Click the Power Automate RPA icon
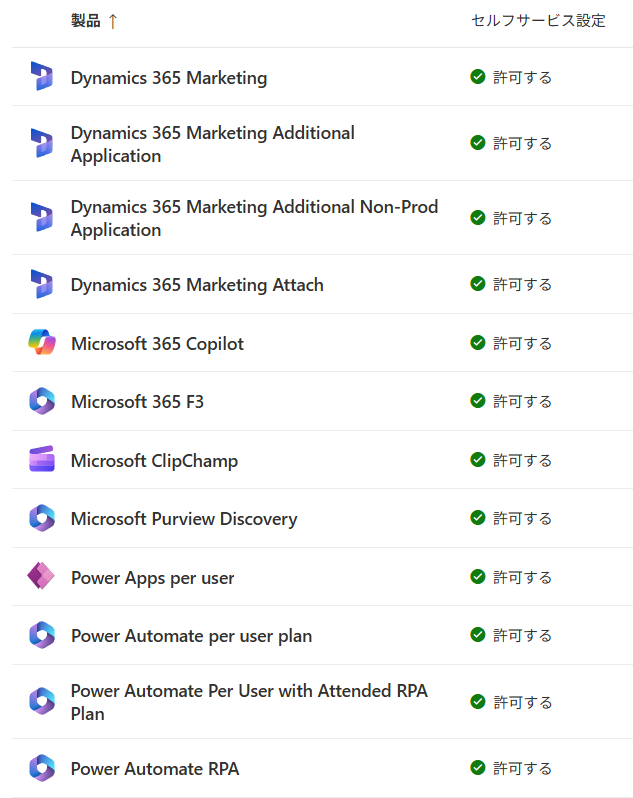The height and width of the screenshot is (798, 633). pos(42,768)
